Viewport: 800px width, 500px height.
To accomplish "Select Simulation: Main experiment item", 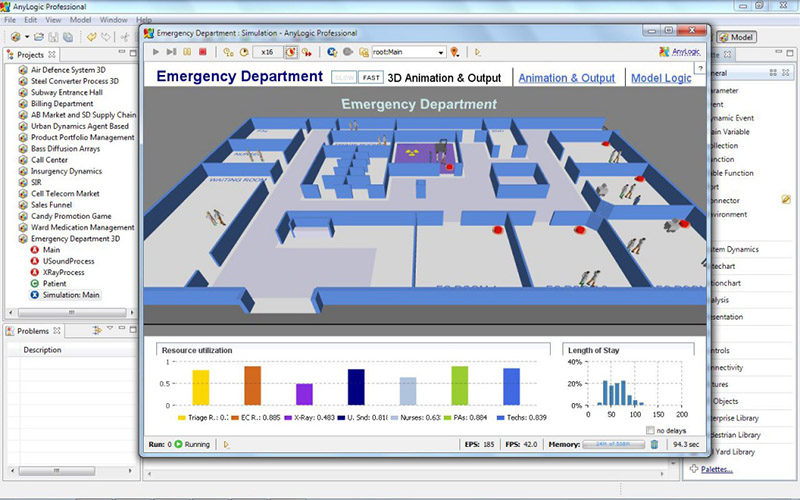I will (x=70, y=295).
